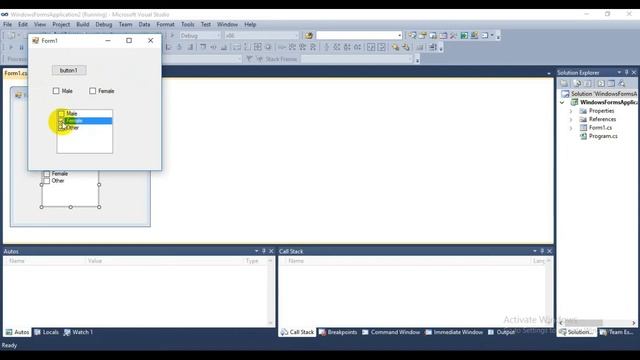This screenshot has width=640, height=360.
Task: Expand the References node in Solution Explorer
Action: click(x=571, y=120)
